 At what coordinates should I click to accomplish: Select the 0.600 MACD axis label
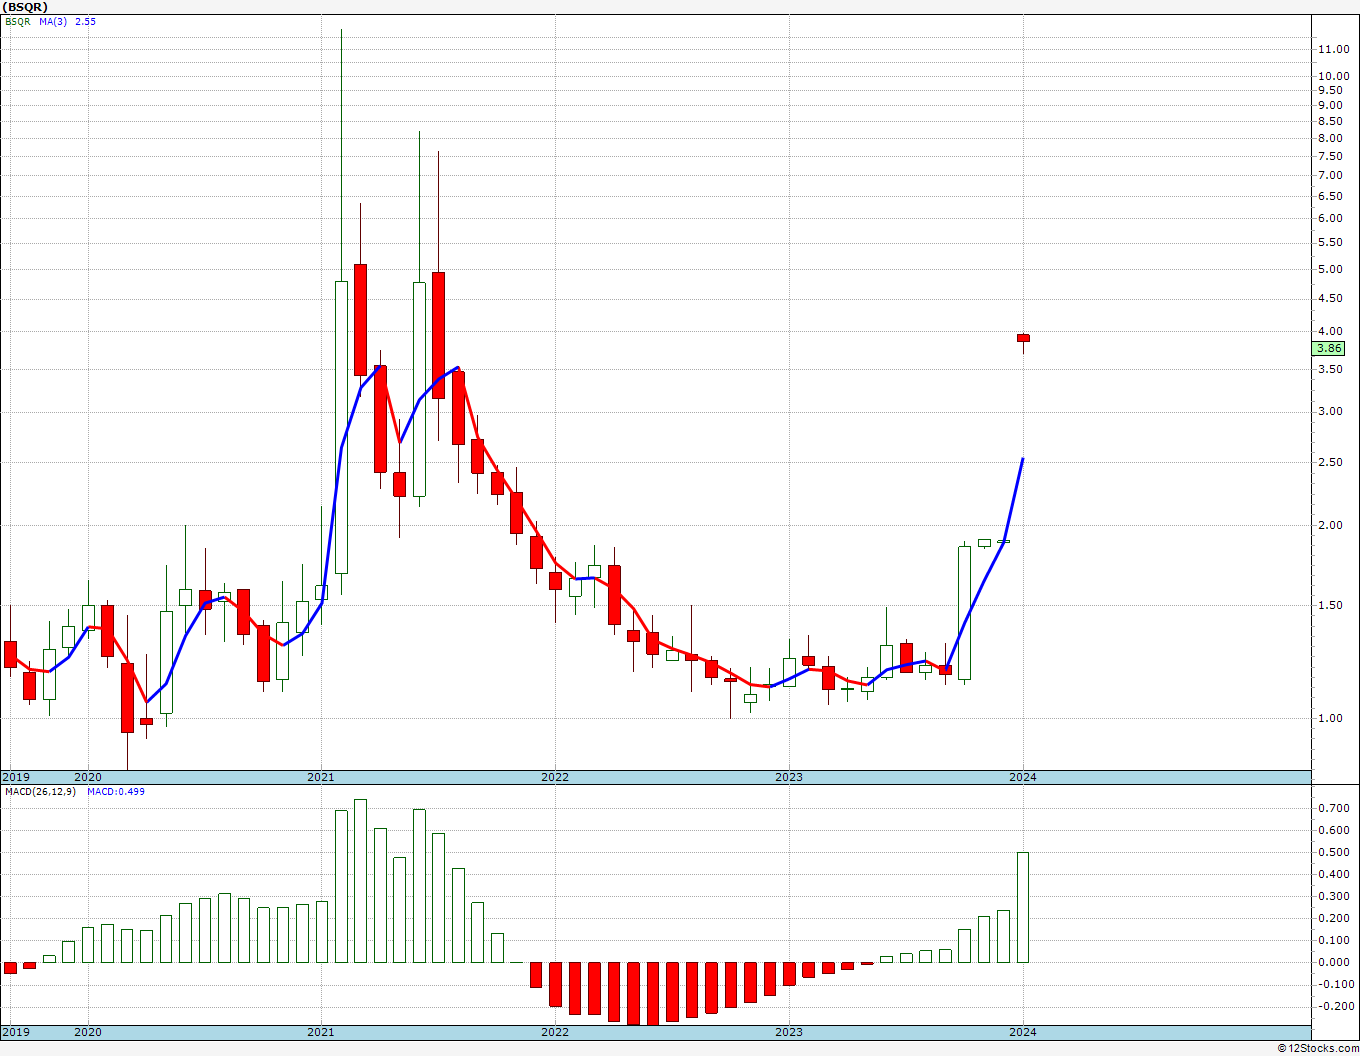point(1332,831)
